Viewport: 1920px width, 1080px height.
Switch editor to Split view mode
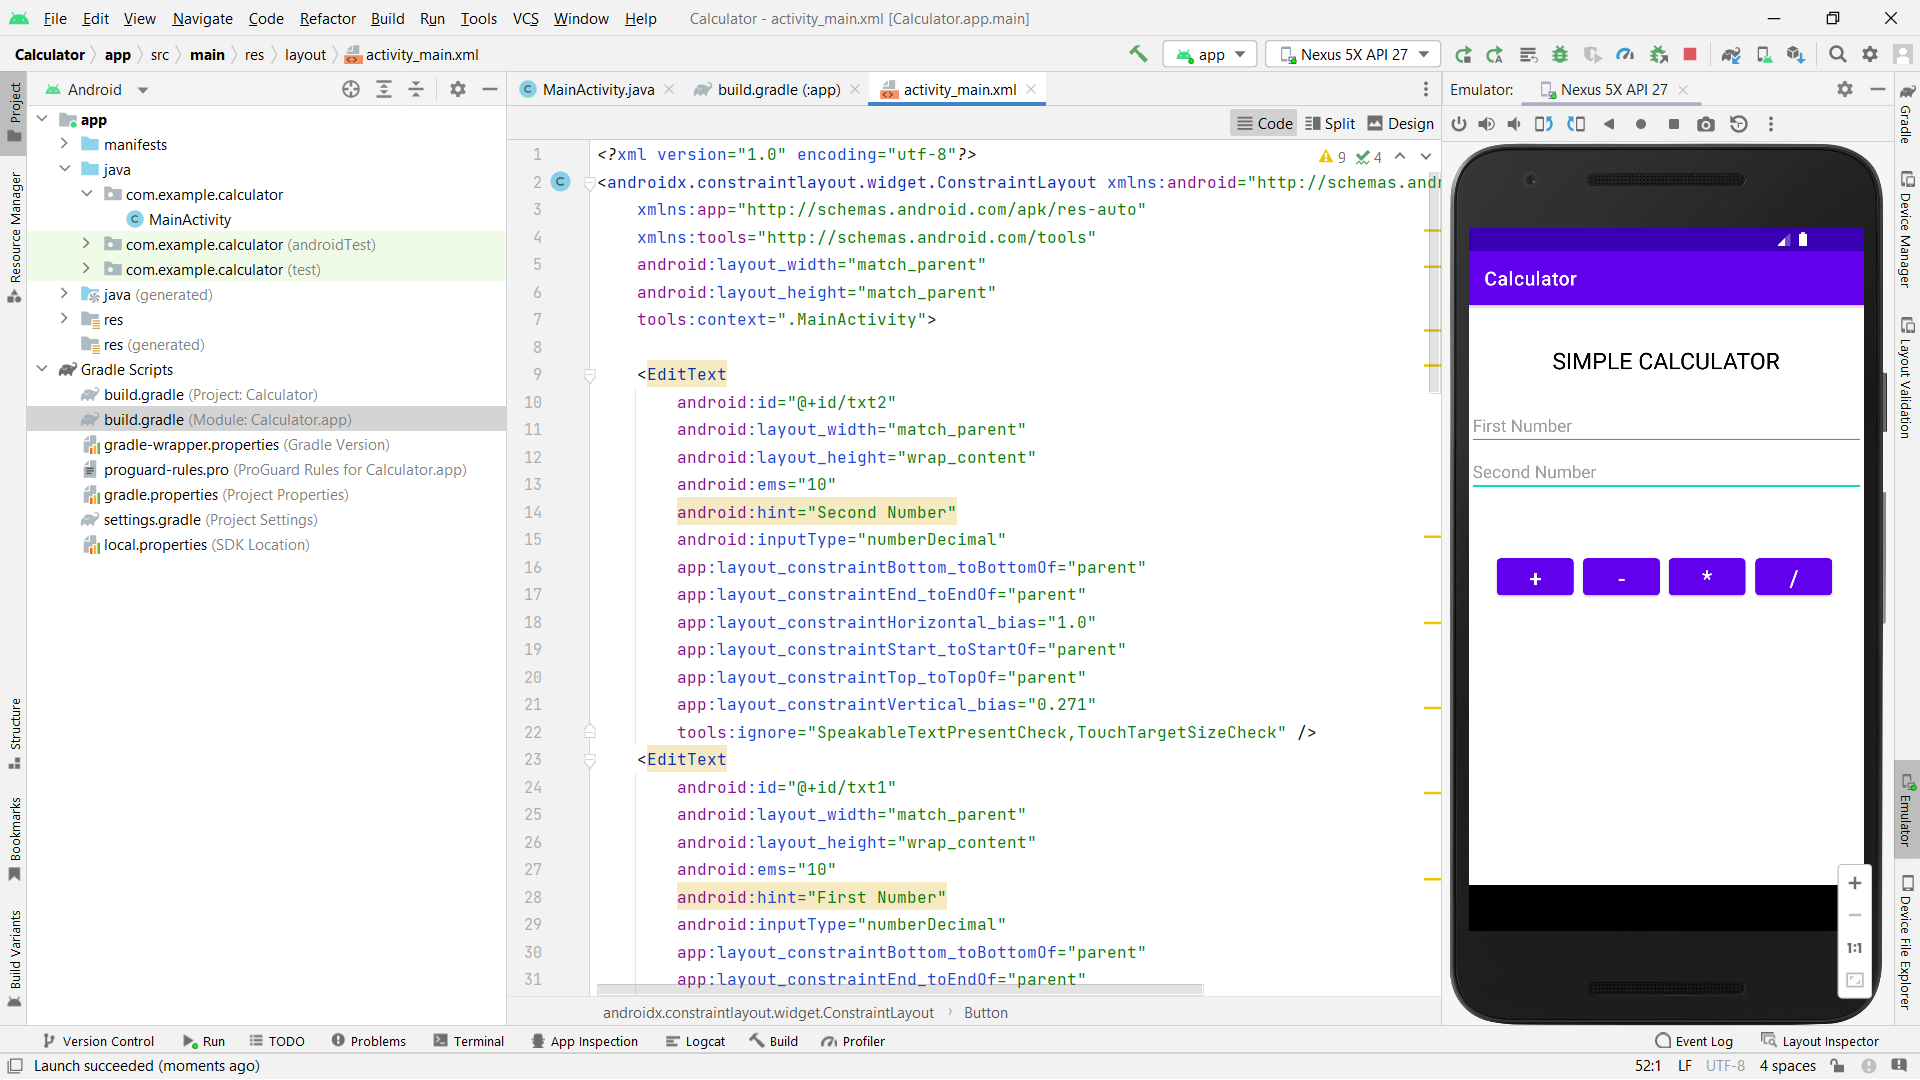pos(1330,123)
